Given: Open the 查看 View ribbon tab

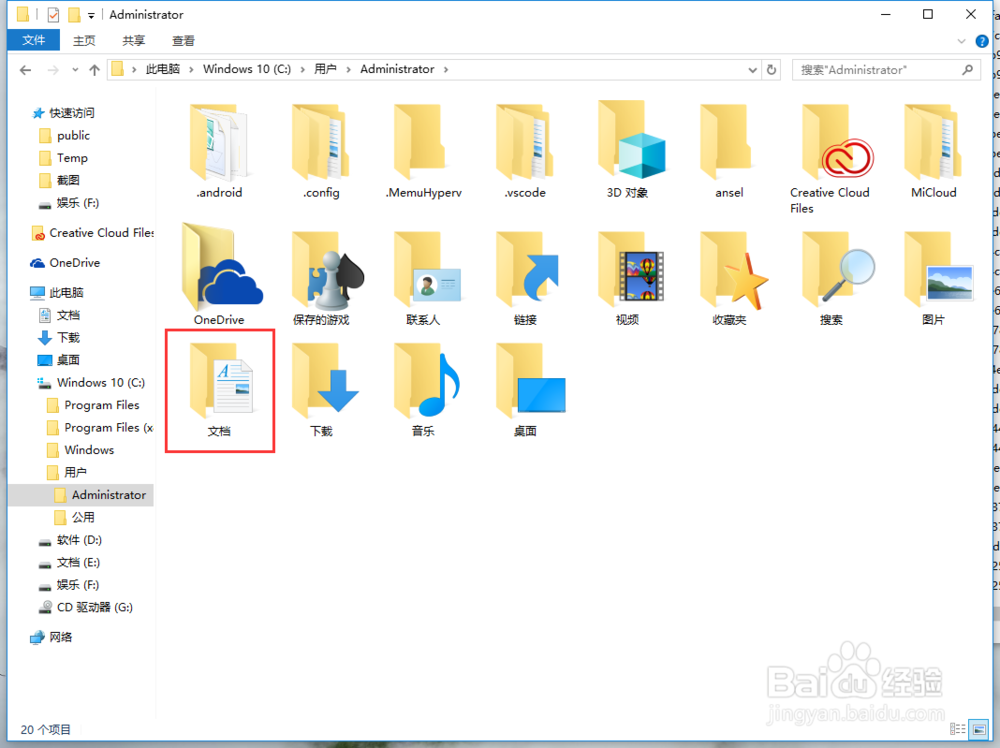Looking at the screenshot, I should pos(183,41).
